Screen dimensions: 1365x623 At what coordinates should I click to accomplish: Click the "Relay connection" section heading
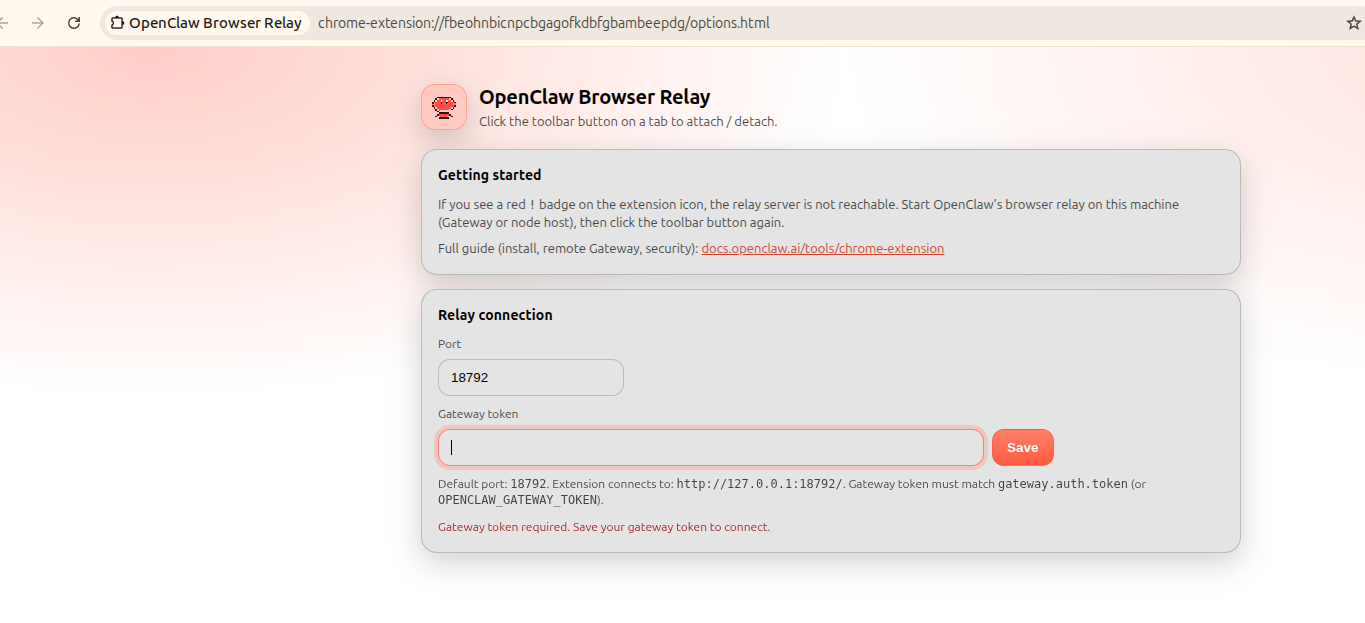pyautogui.click(x=495, y=315)
